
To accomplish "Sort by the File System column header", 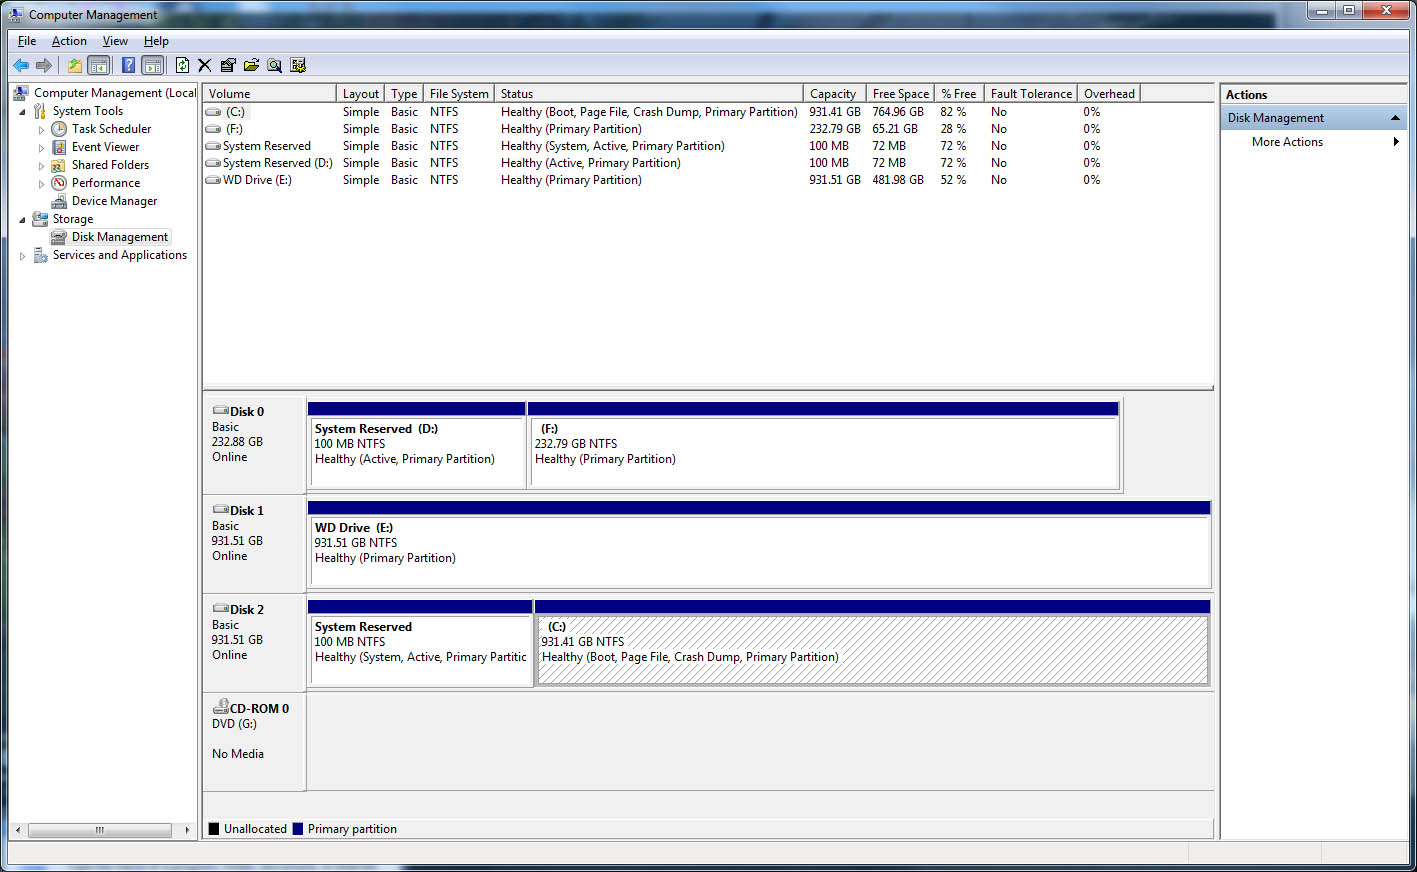I will (459, 93).
